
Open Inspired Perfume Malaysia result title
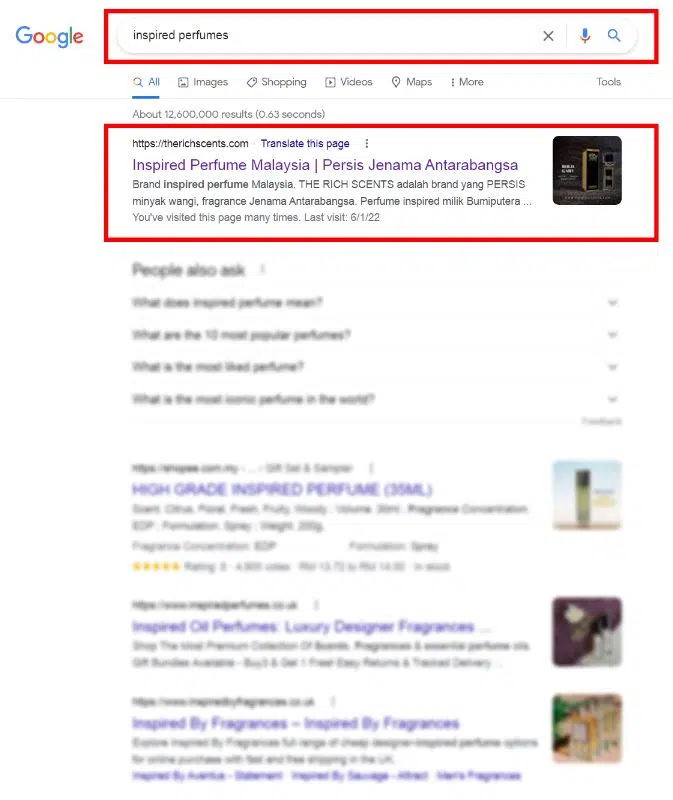(325, 165)
